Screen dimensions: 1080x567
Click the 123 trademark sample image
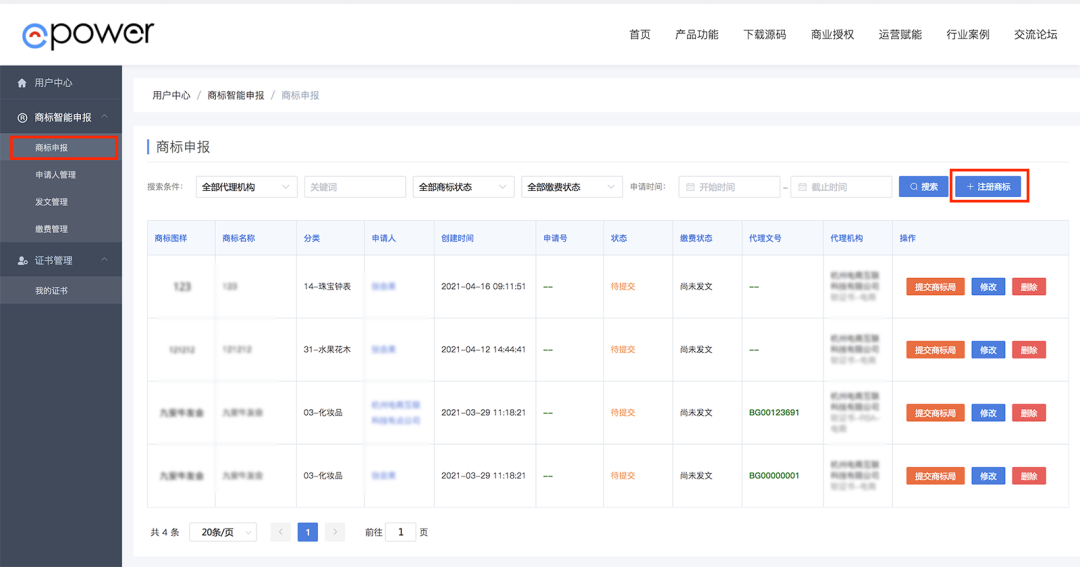[x=182, y=287]
